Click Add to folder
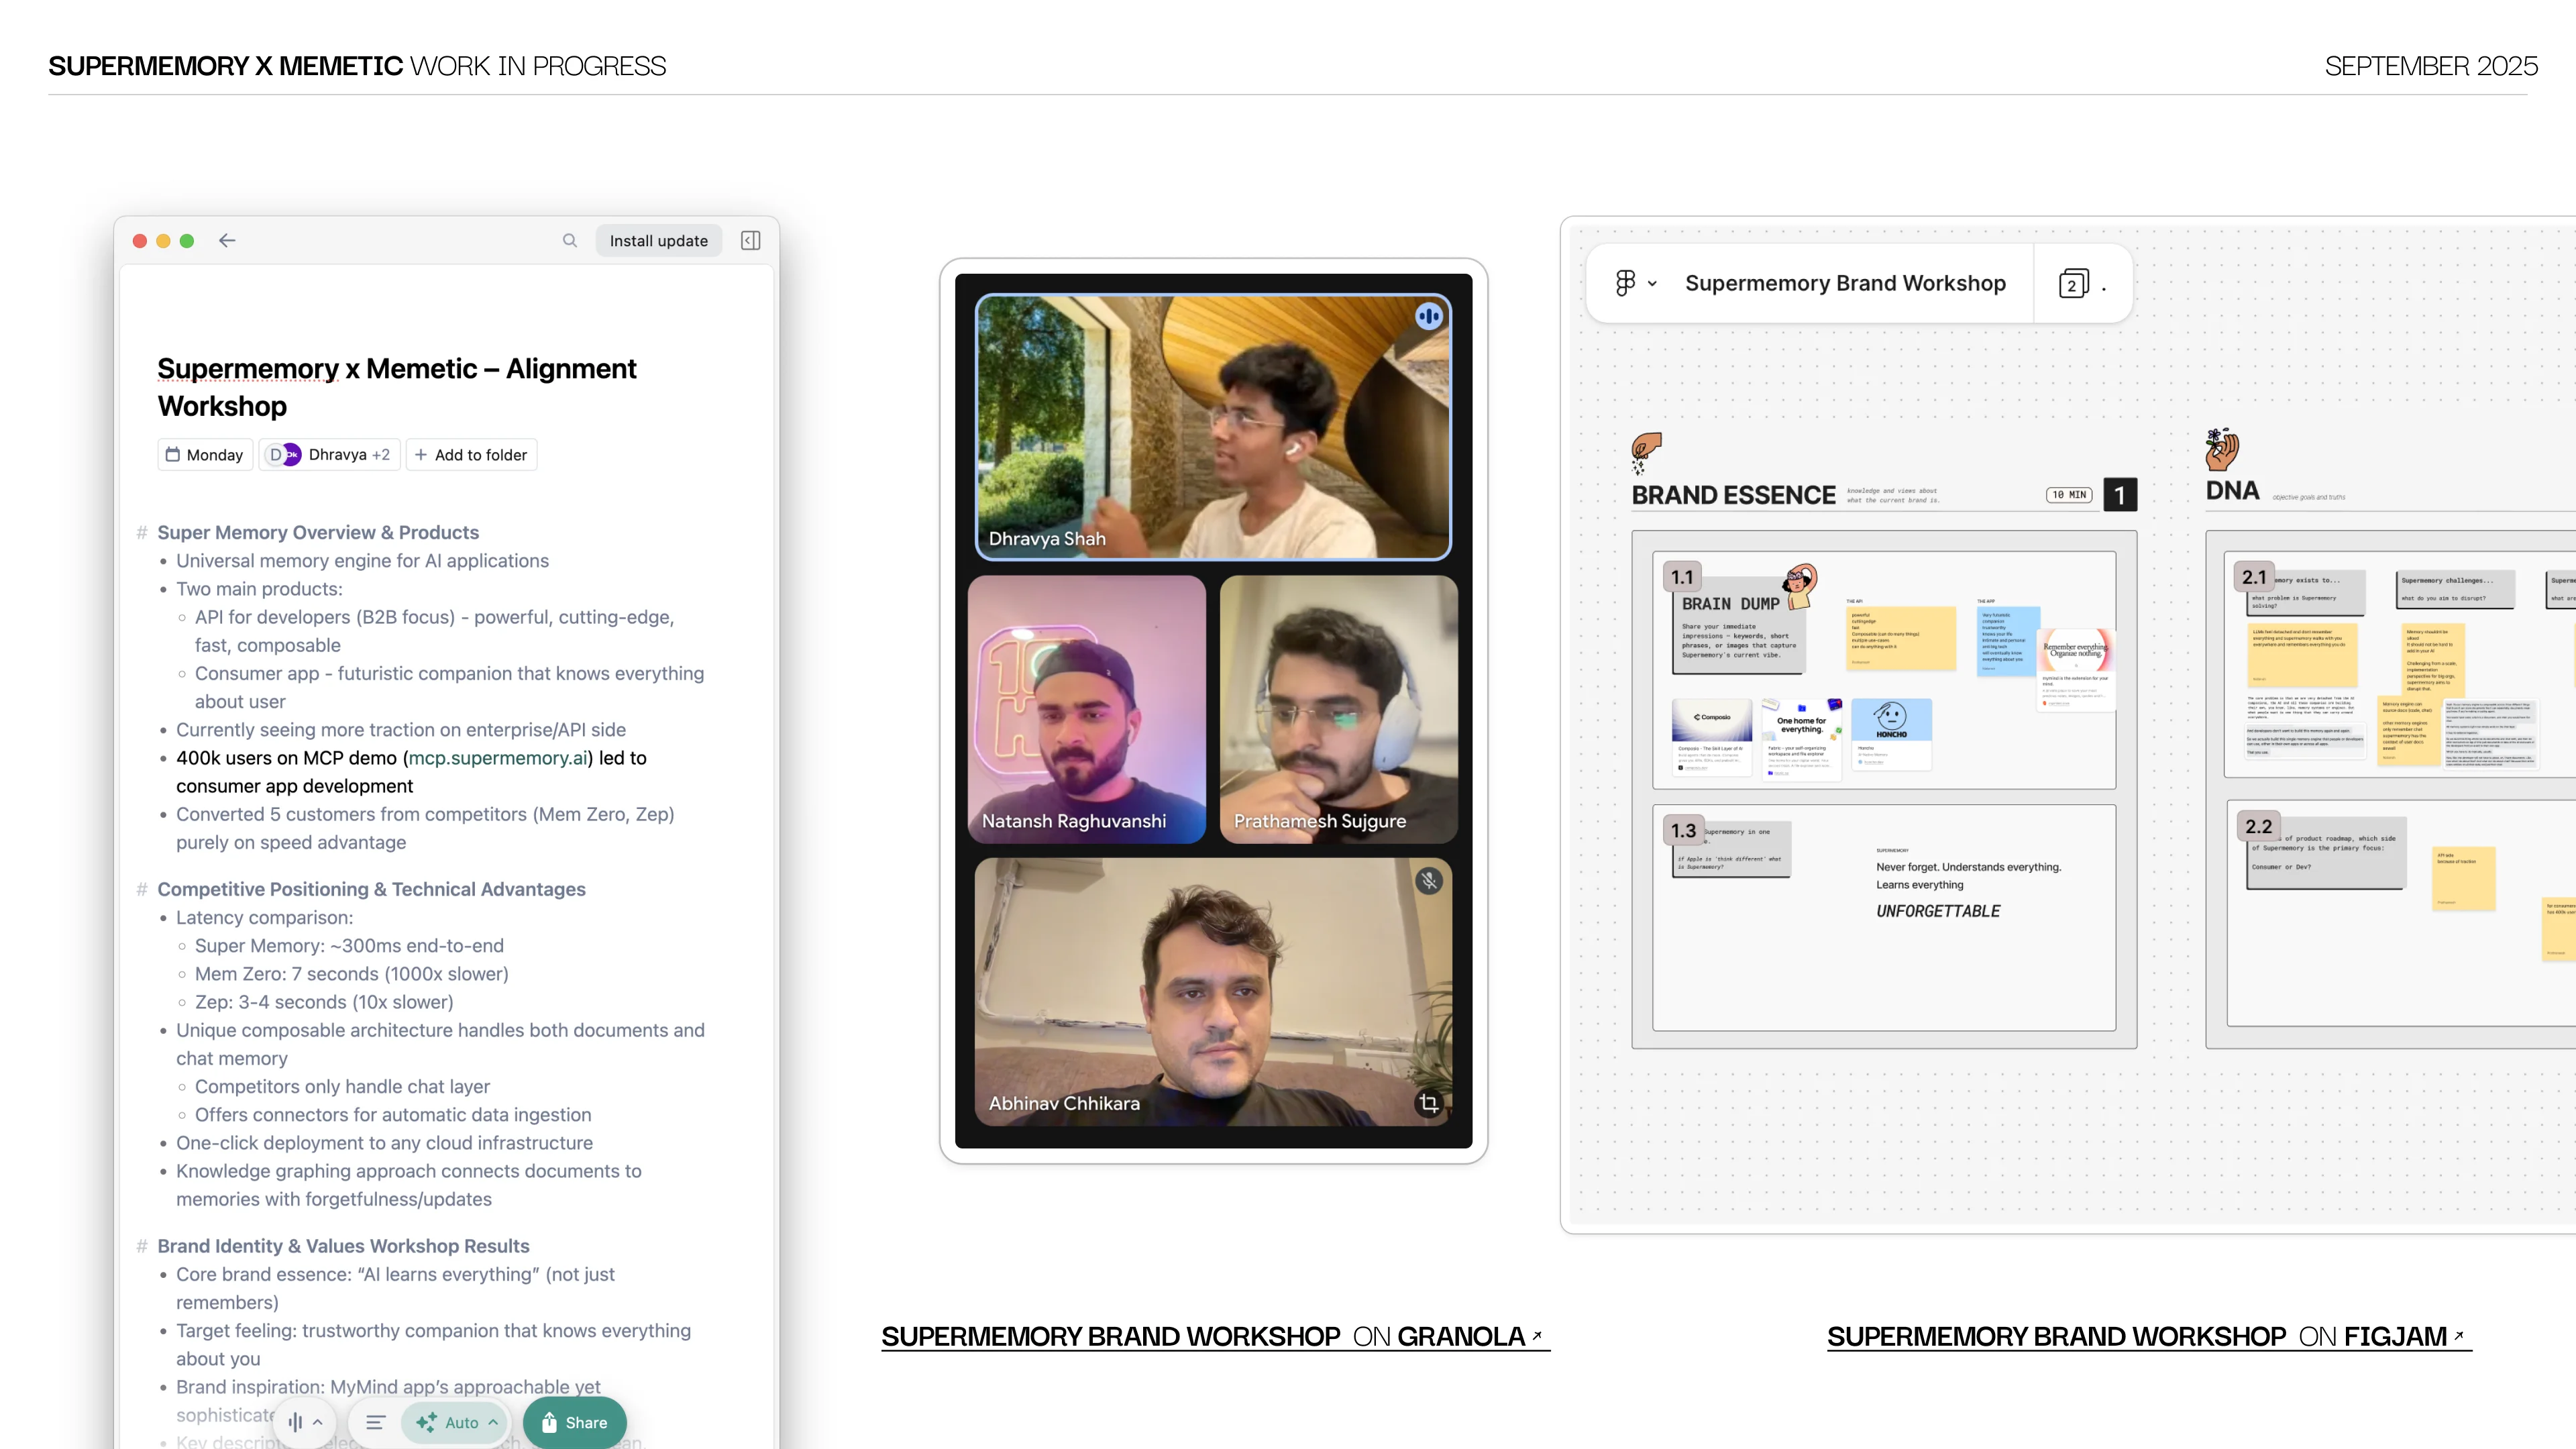 coord(471,455)
